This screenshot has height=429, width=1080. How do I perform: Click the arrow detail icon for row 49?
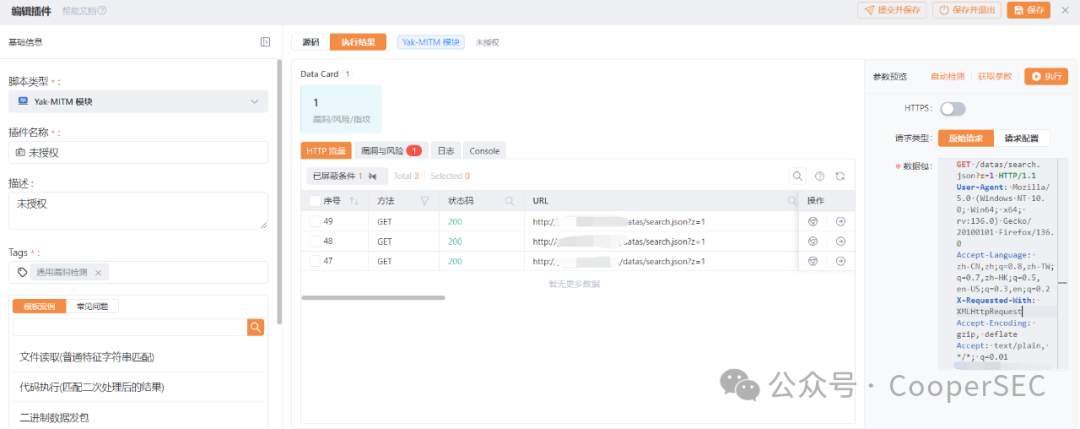point(840,222)
